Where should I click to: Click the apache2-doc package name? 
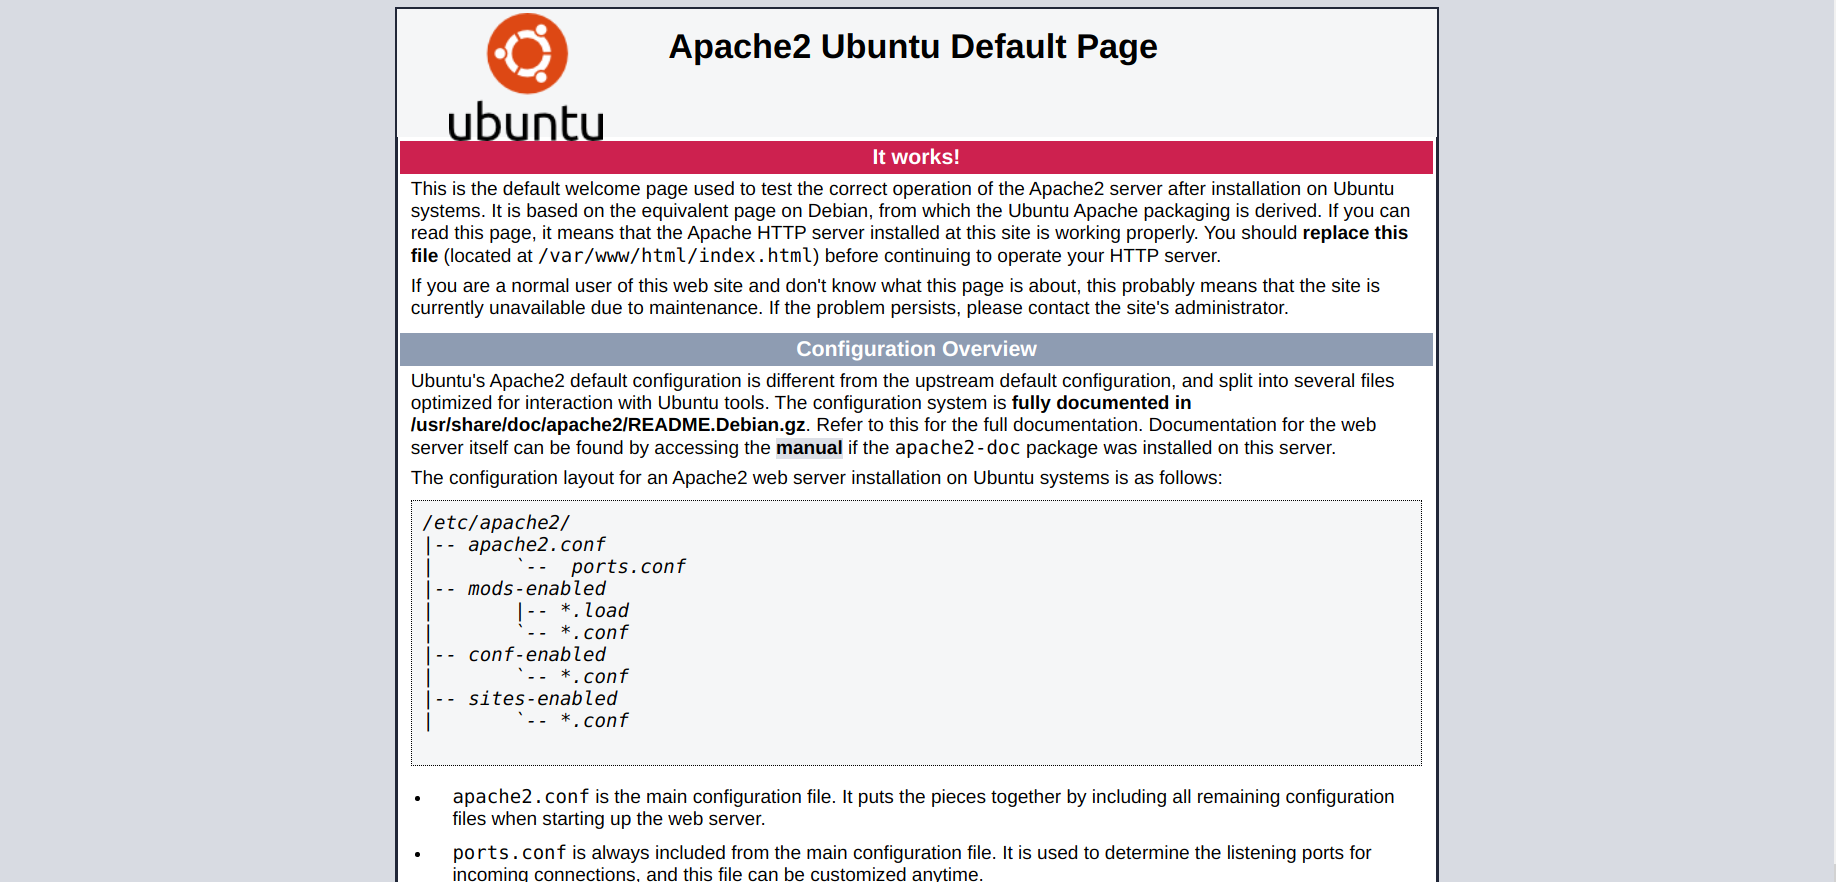(x=957, y=448)
